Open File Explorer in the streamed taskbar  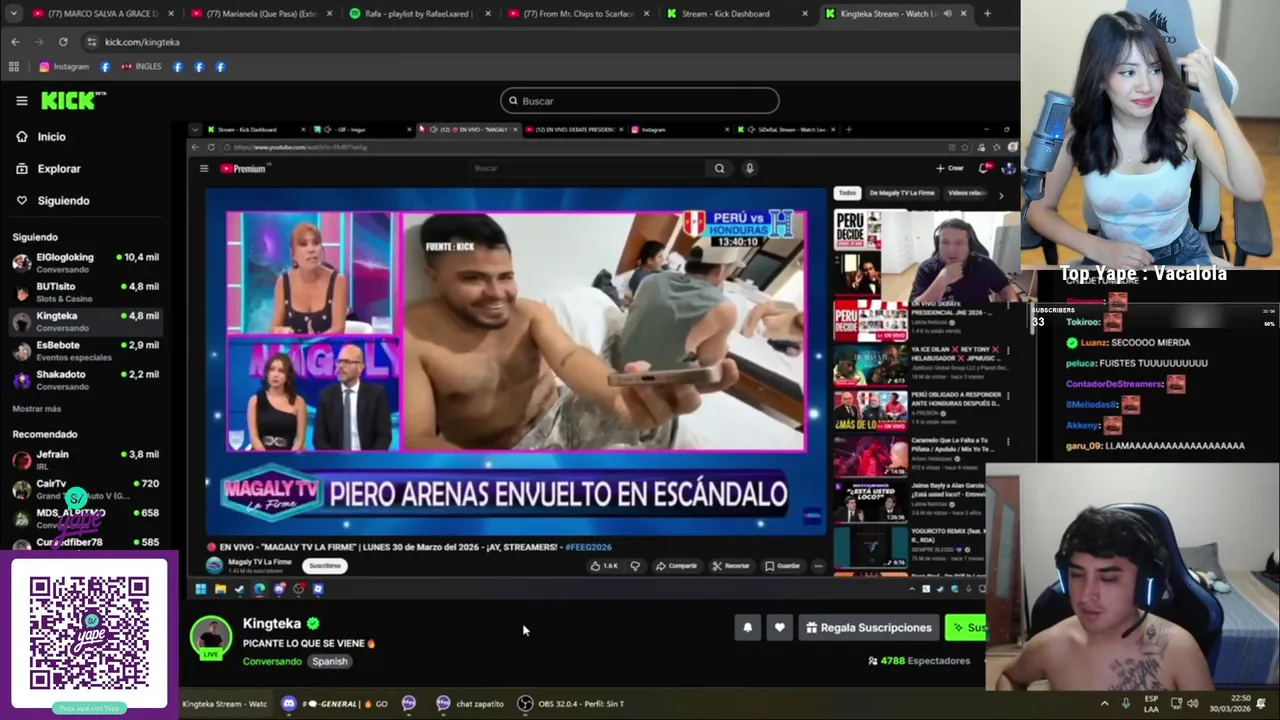[x=220, y=589]
